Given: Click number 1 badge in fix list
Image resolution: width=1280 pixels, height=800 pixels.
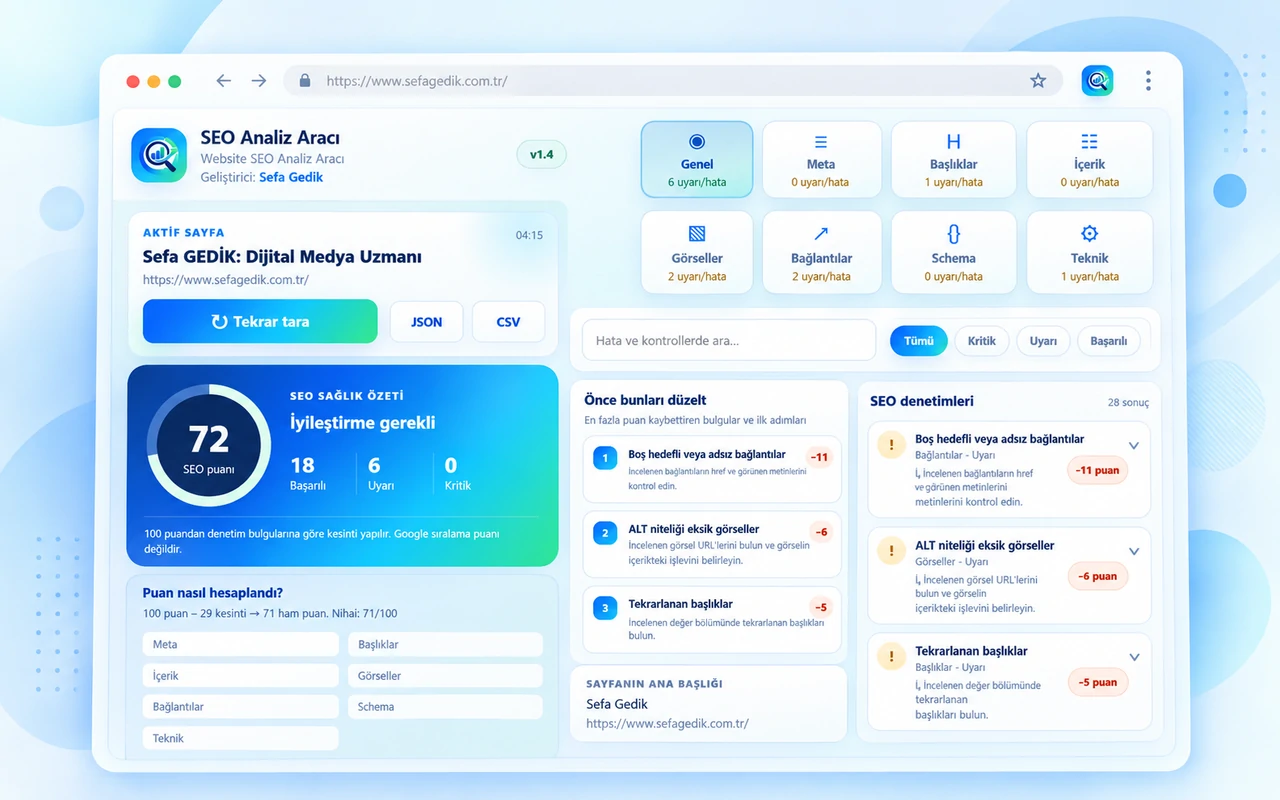Looking at the screenshot, I should pyautogui.click(x=605, y=458).
